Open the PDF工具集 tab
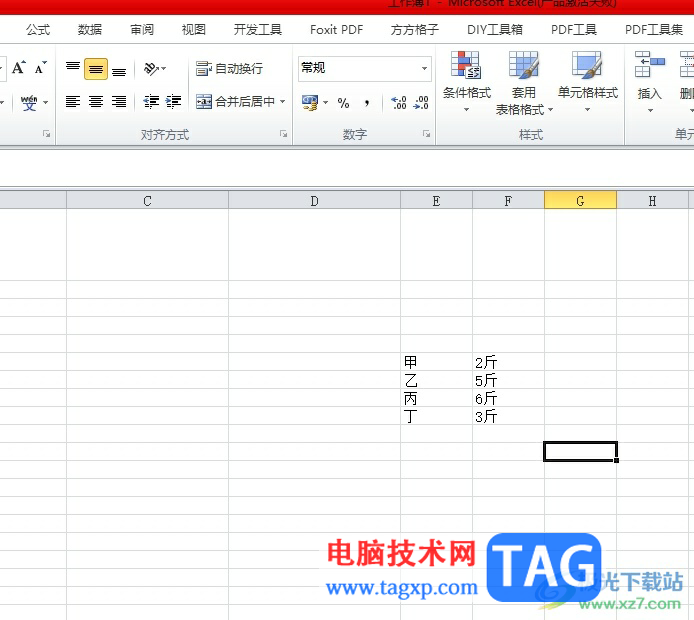The height and width of the screenshot is (620, 694). coord(654,30)
